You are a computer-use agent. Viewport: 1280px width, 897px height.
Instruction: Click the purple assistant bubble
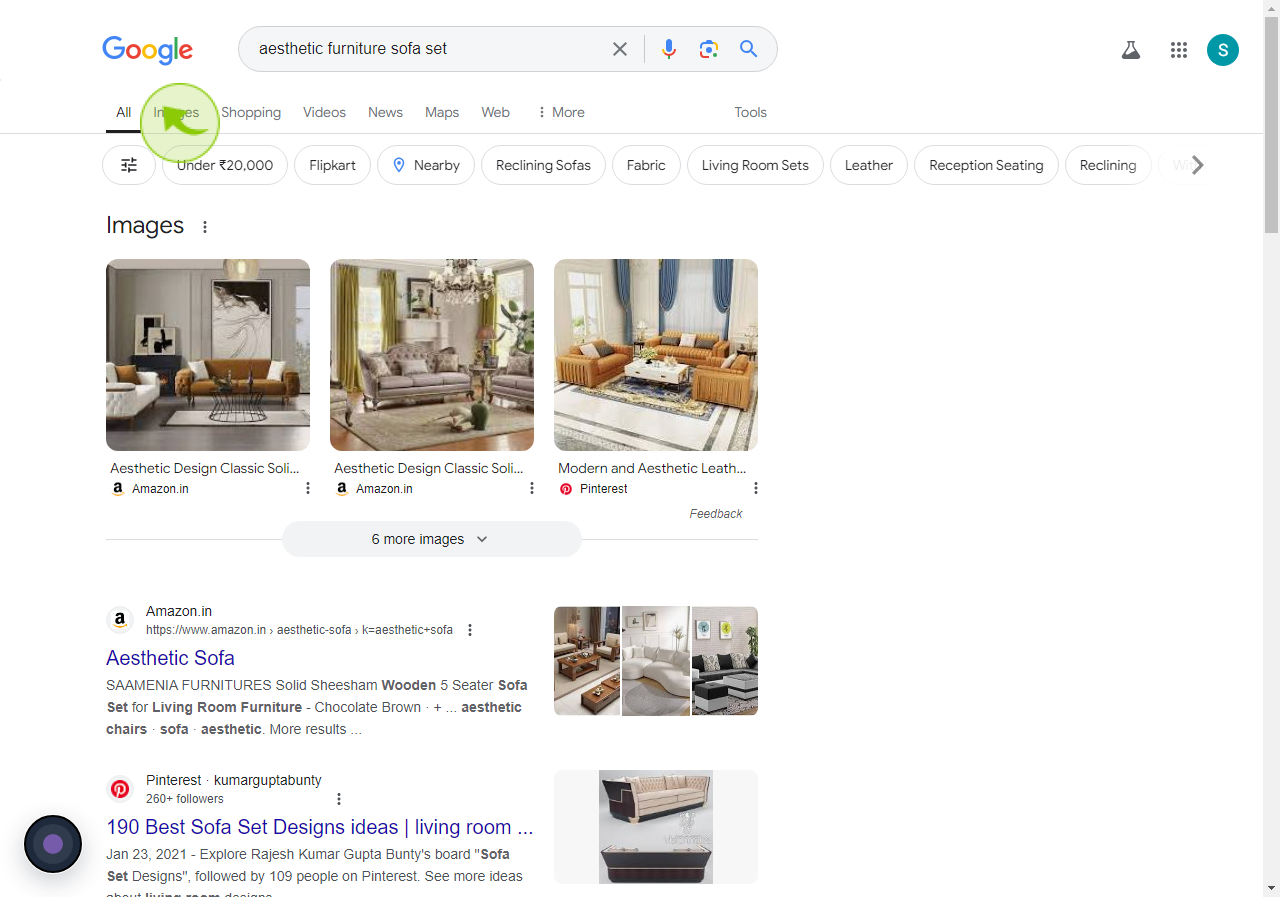coord(53,844)
